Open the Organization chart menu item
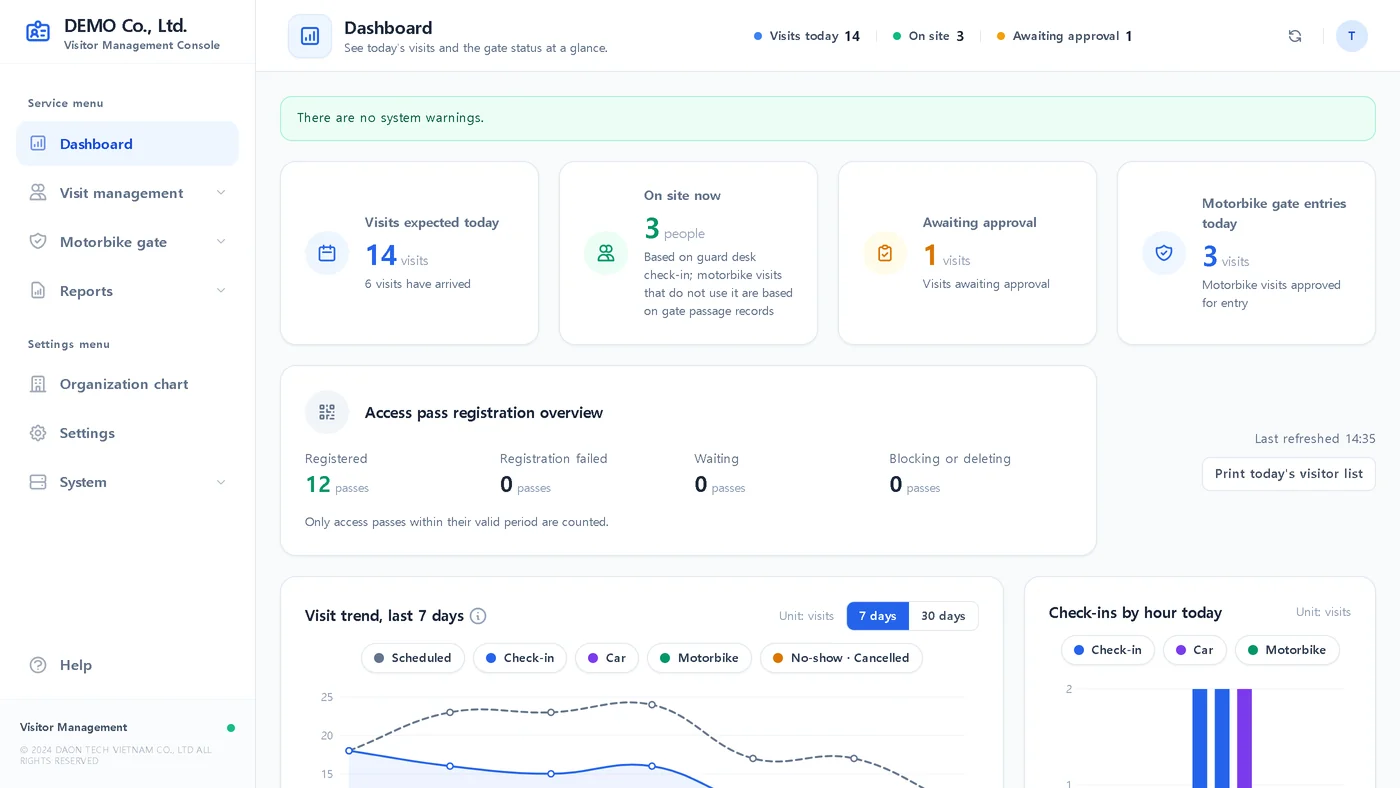Viewport: 1400px width, 788px height. 127,384
